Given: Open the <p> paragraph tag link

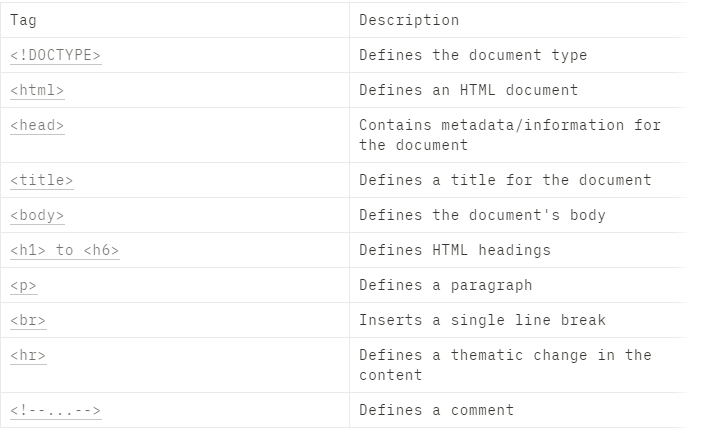Looking at the screenshot, I should tap(23, 285).
